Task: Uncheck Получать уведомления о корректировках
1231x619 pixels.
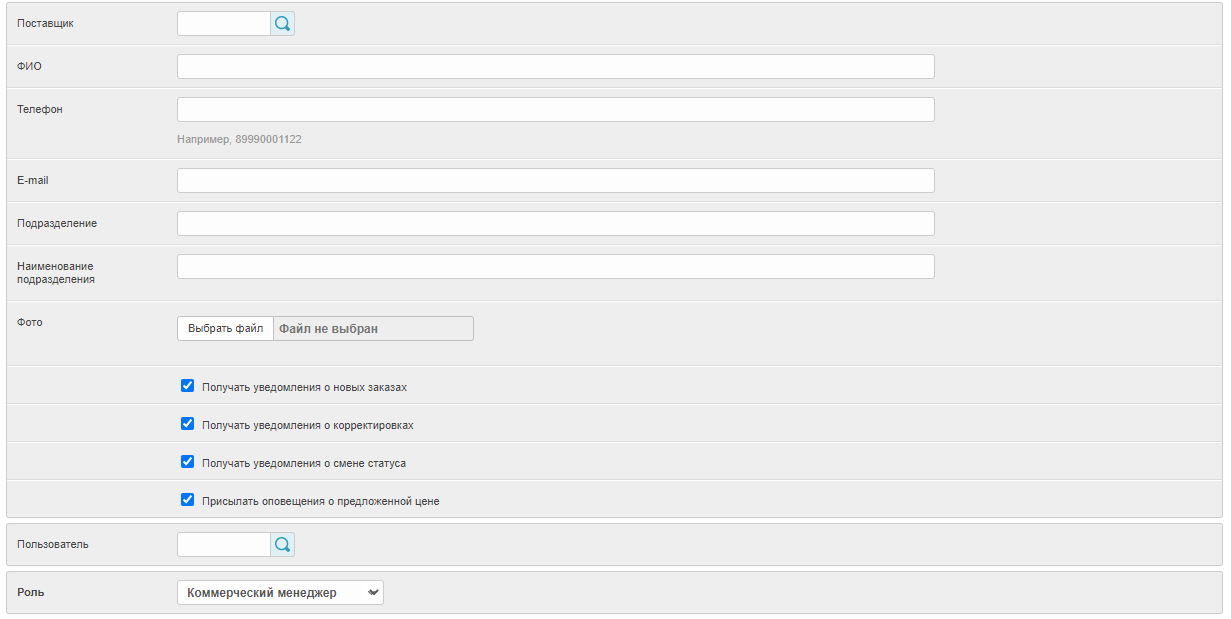Action: [187, 424]
